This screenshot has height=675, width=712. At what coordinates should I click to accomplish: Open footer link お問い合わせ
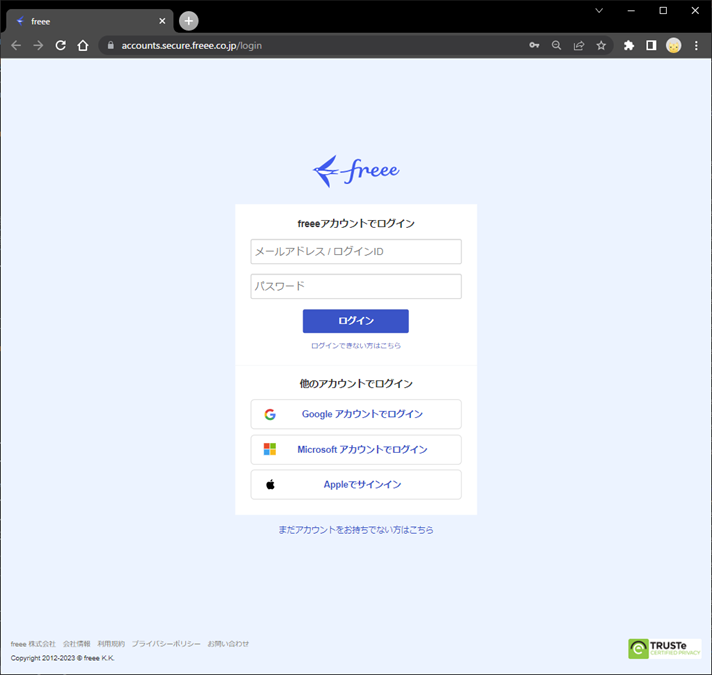point(228,644)
